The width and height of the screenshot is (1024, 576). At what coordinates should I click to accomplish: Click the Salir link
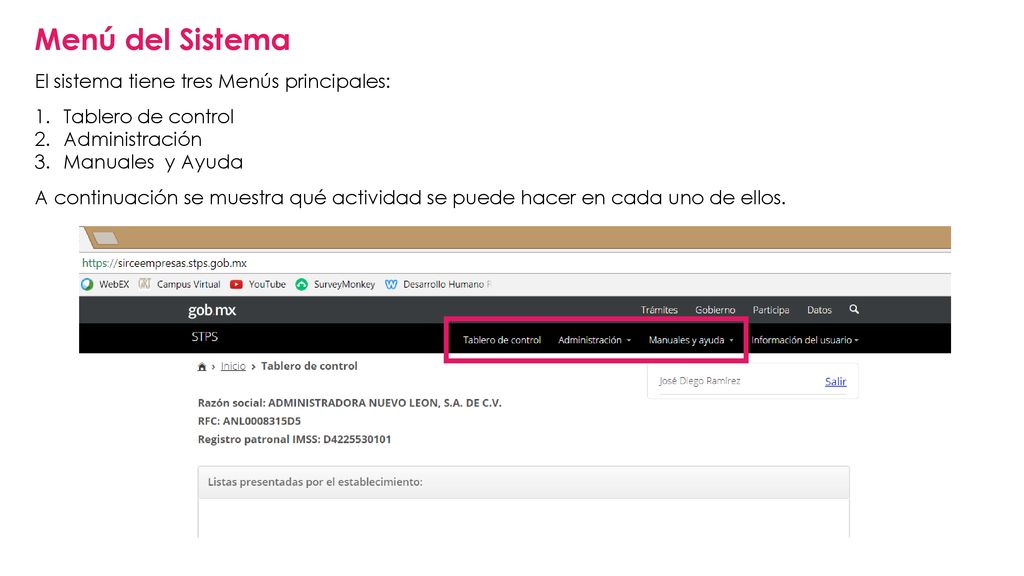click(835, 381)
